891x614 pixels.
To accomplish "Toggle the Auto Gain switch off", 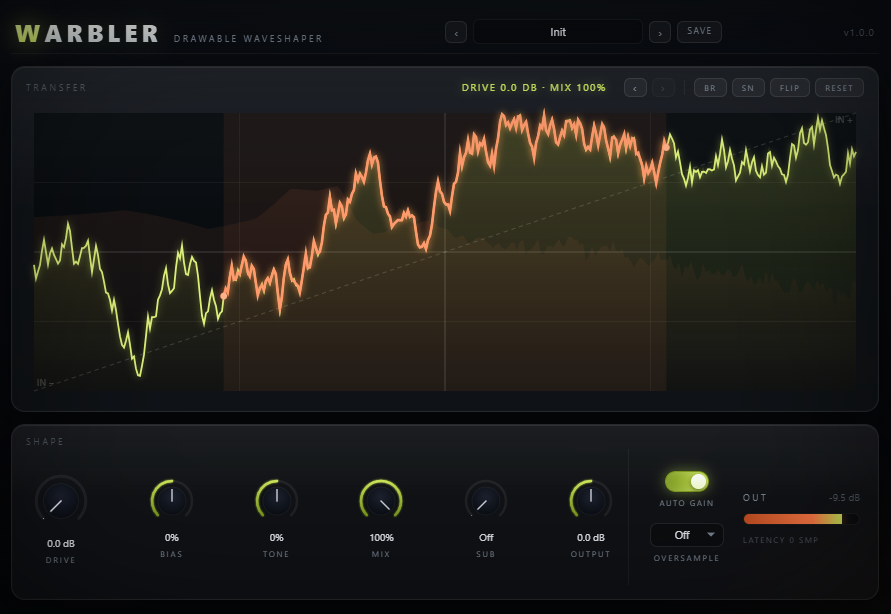I will tap(686, 482).
